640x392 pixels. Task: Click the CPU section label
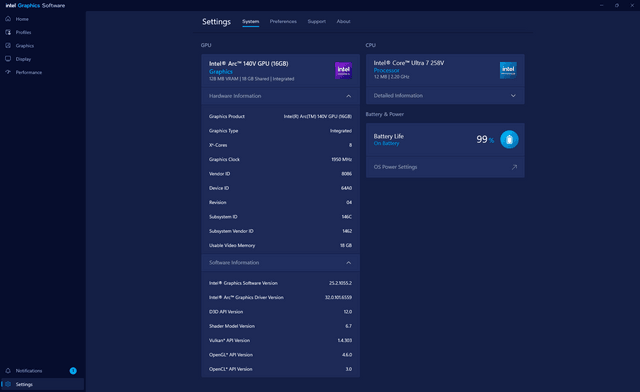[371, 45]
